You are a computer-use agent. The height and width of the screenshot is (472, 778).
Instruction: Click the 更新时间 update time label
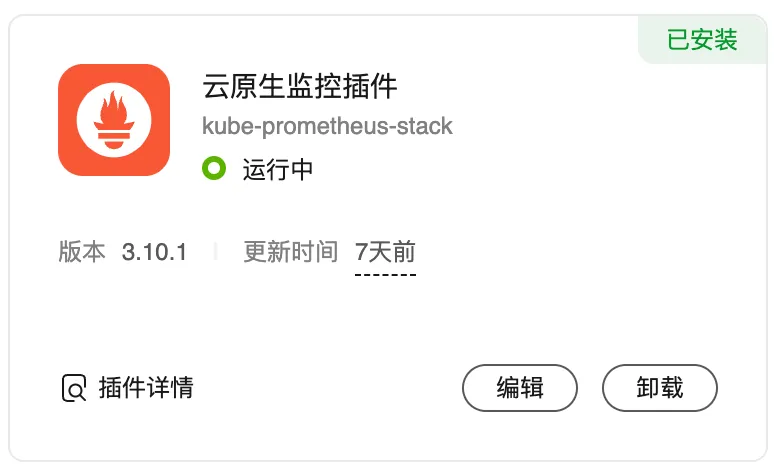tap(291, 252)
